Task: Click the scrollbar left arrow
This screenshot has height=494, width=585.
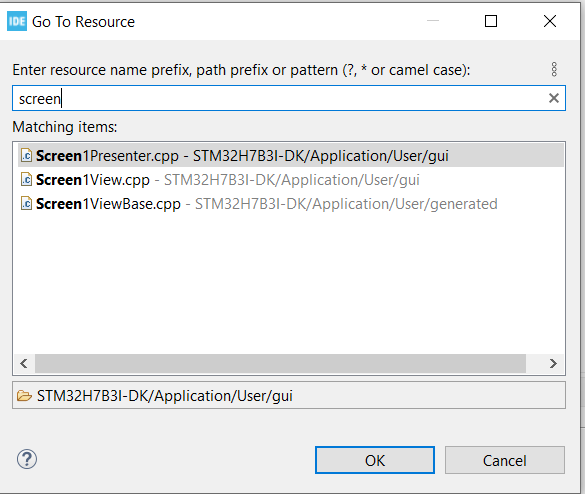Action: [x=24, y=363]
